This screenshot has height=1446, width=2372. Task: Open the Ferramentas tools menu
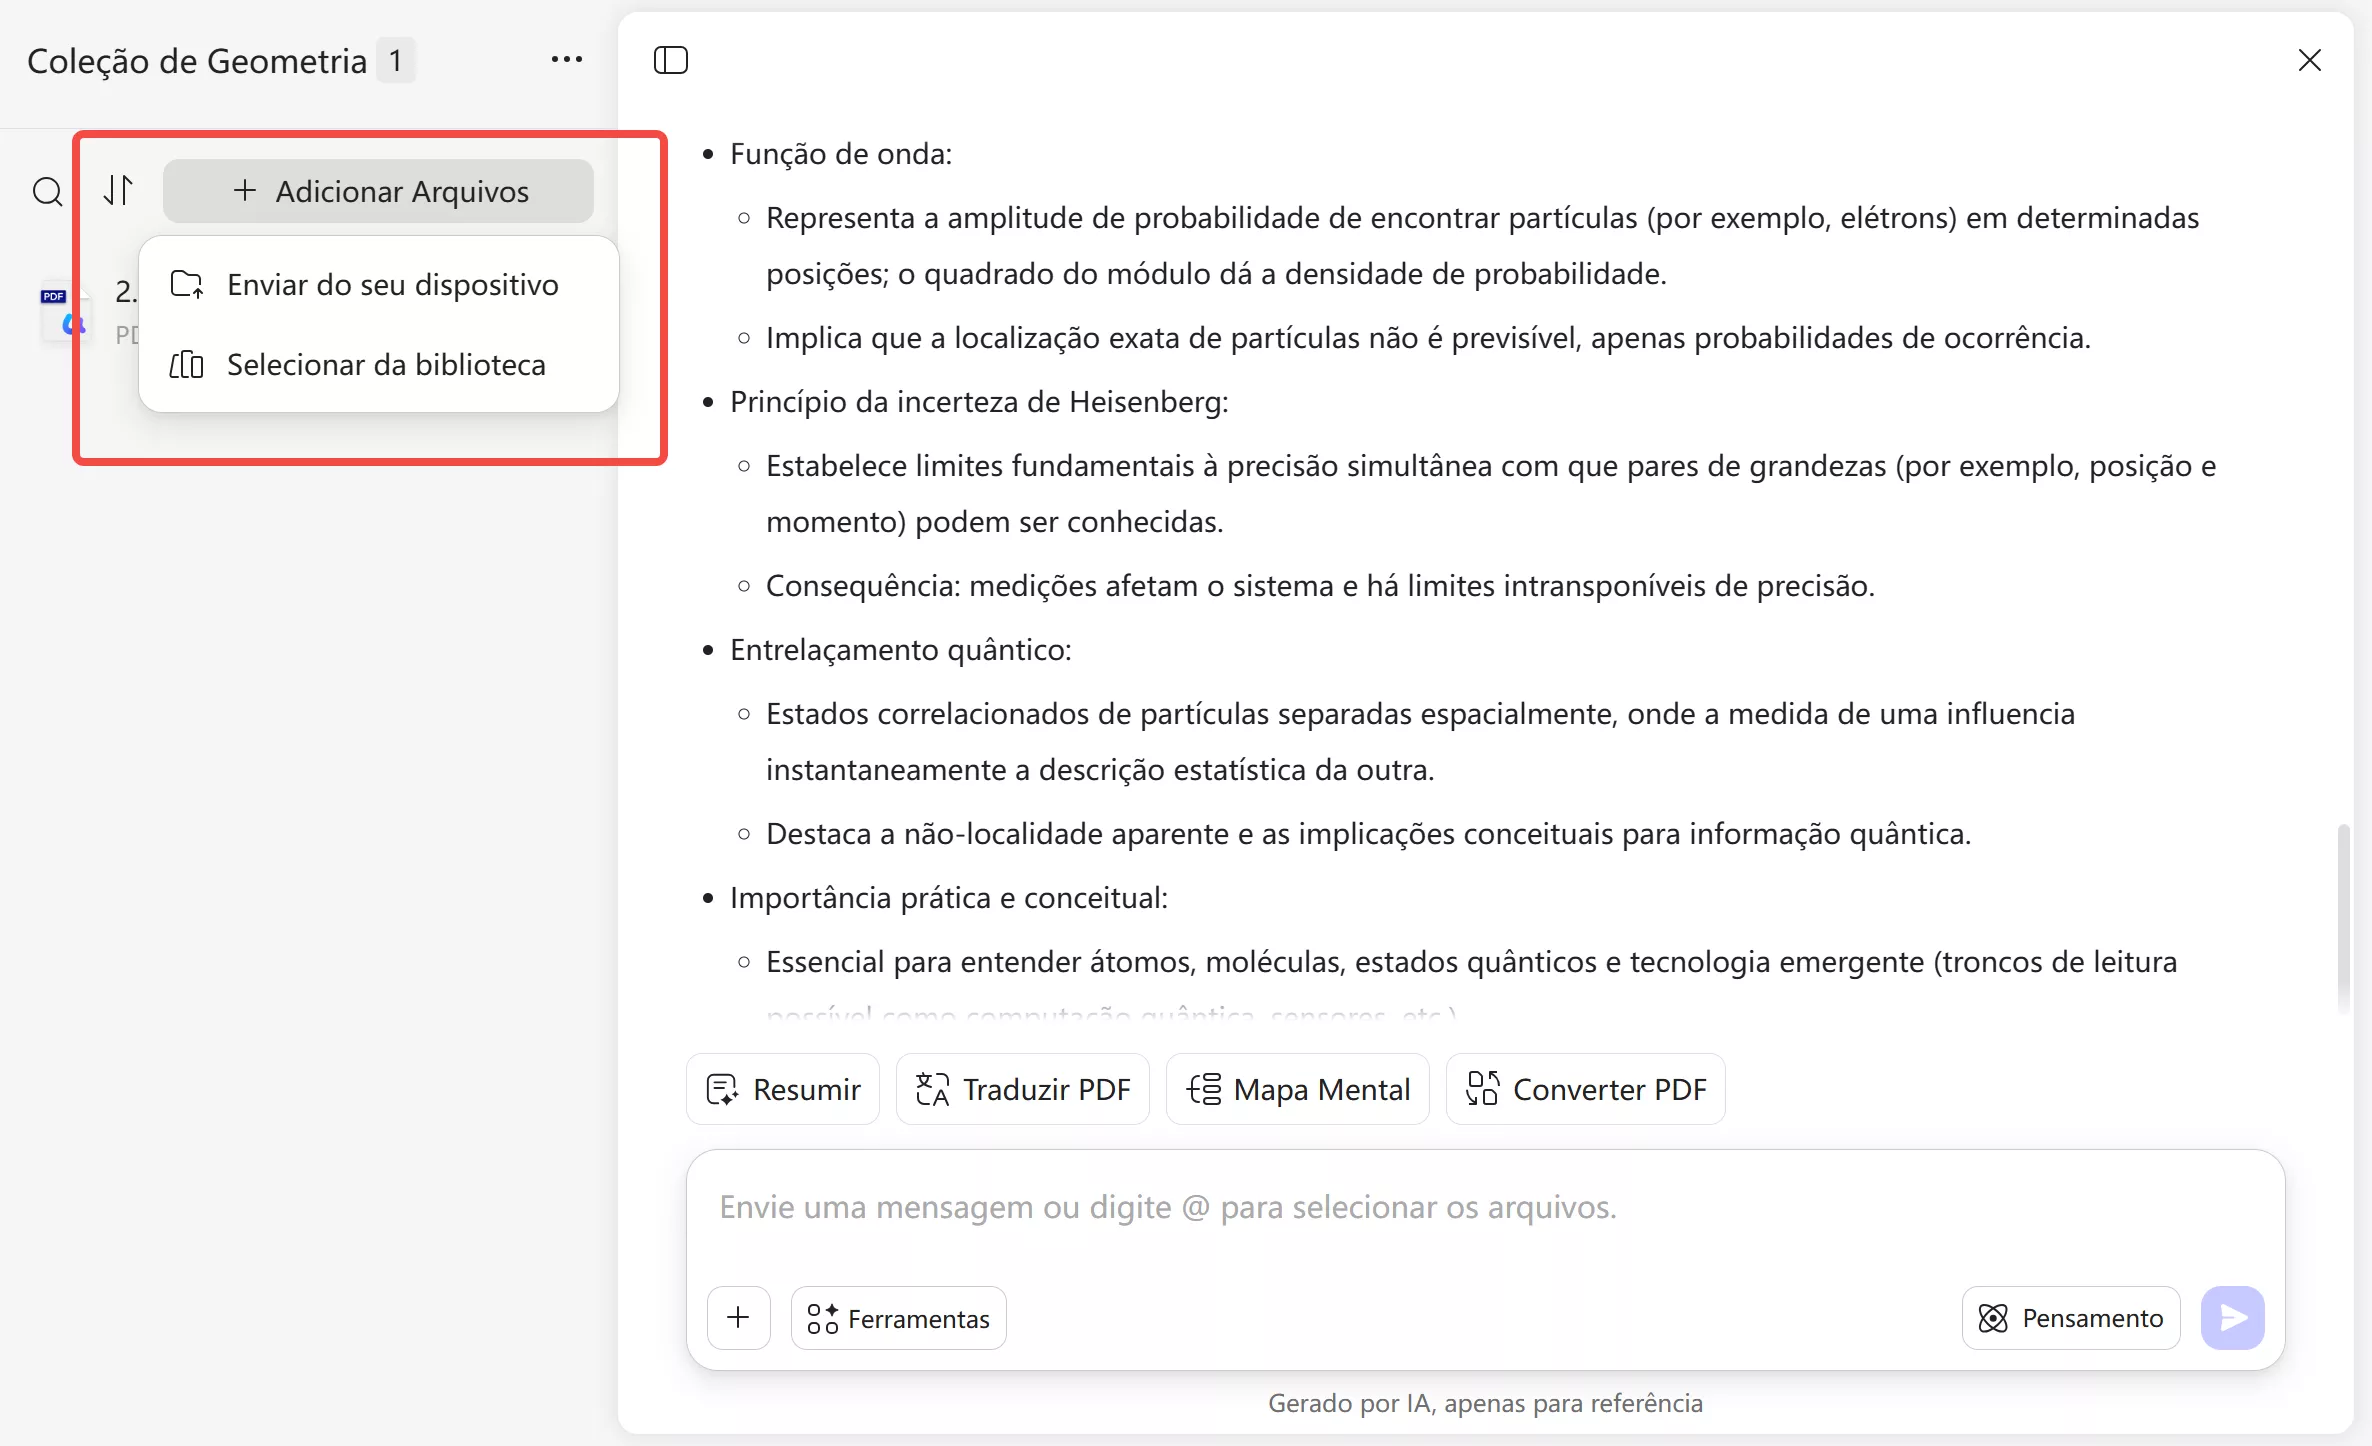pos(897,1317)
